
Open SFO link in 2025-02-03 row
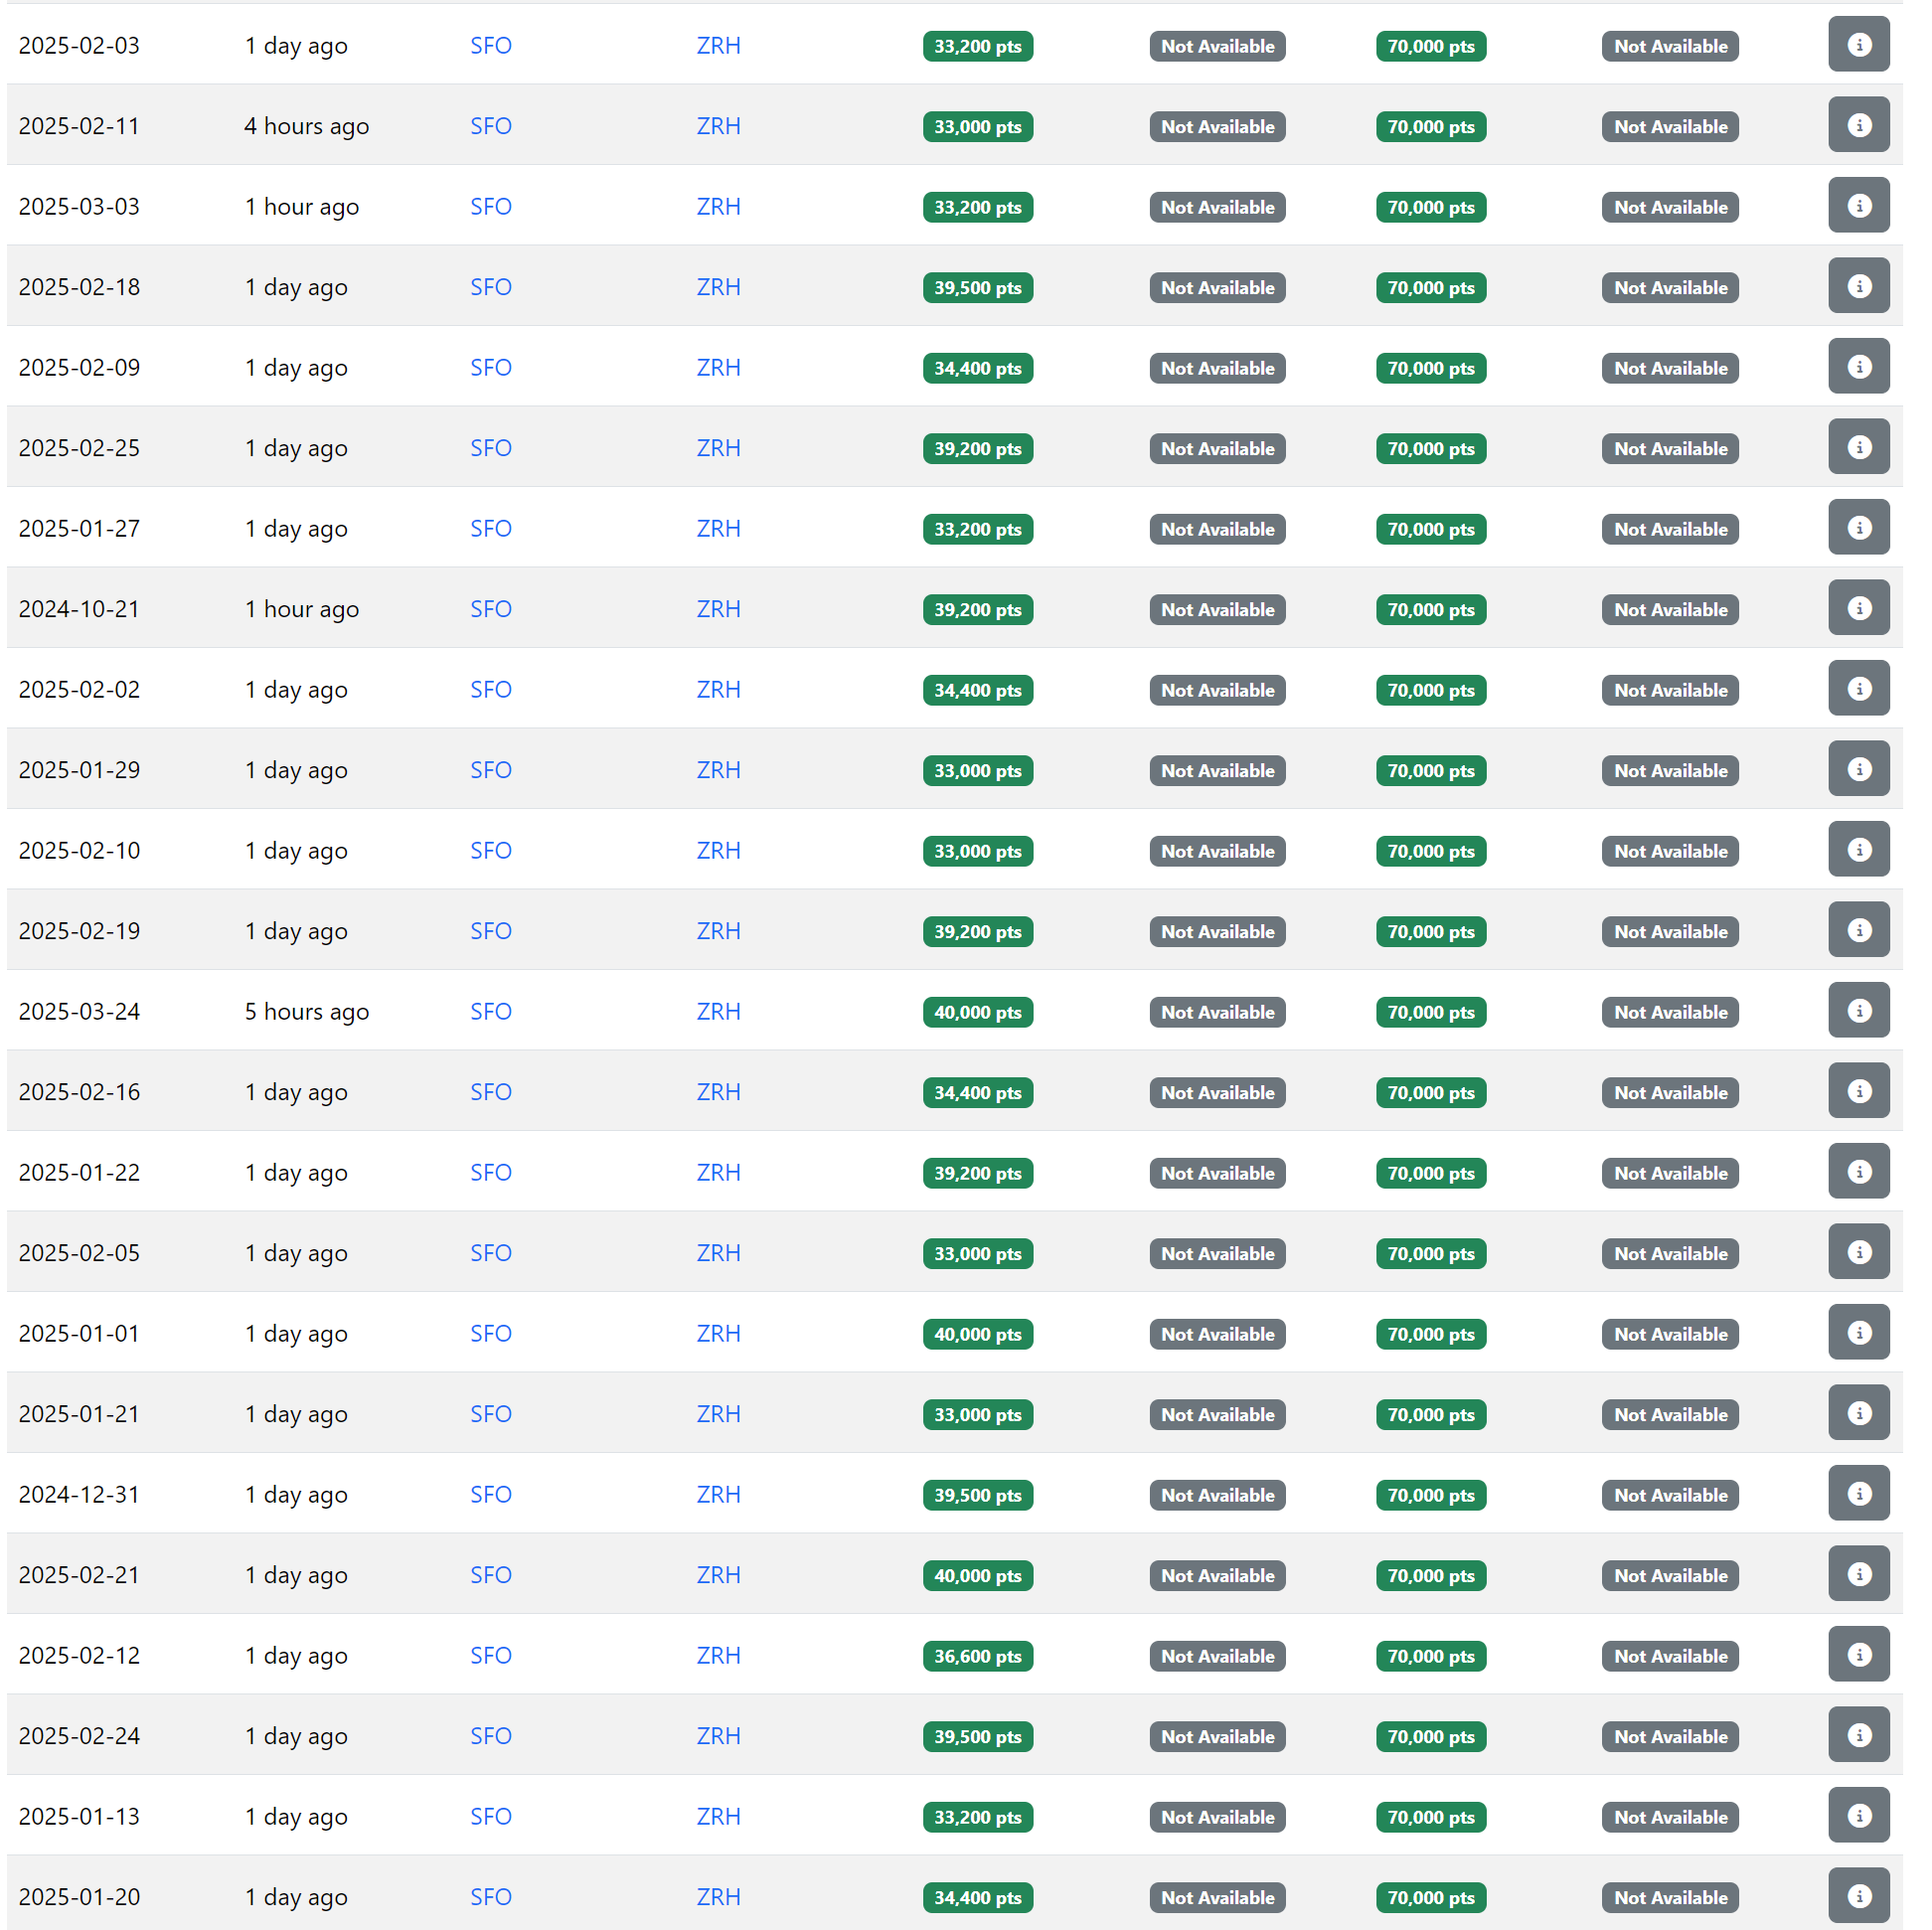[490, 46]
